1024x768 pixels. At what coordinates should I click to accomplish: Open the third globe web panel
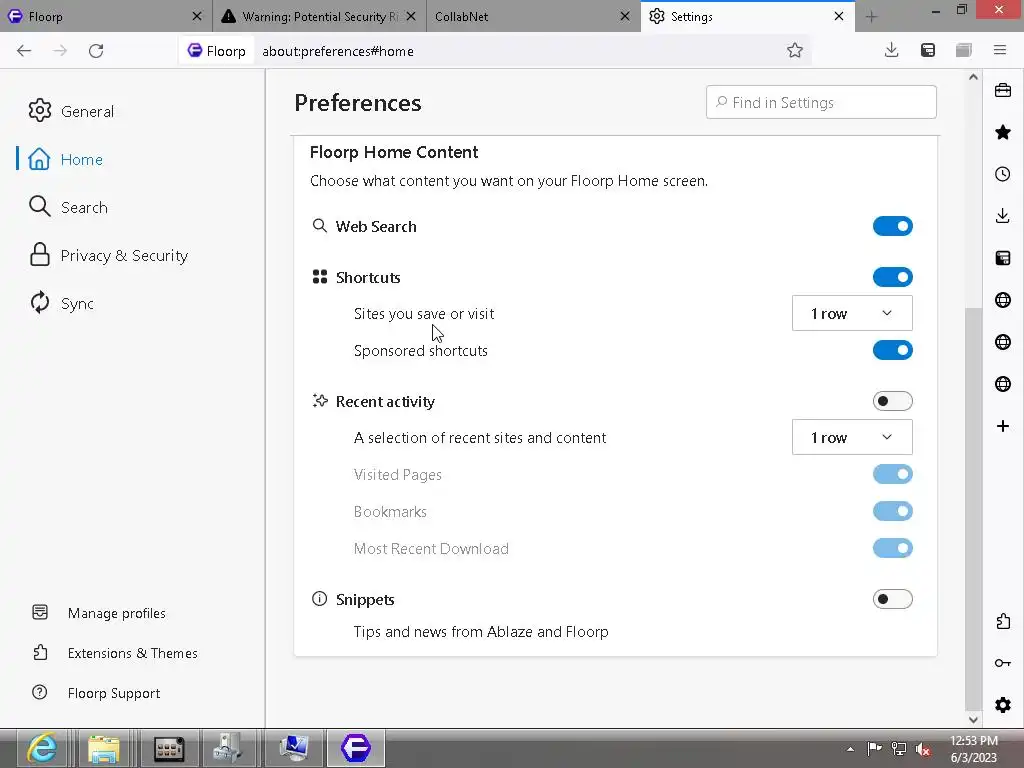(x=1003, y=383)
